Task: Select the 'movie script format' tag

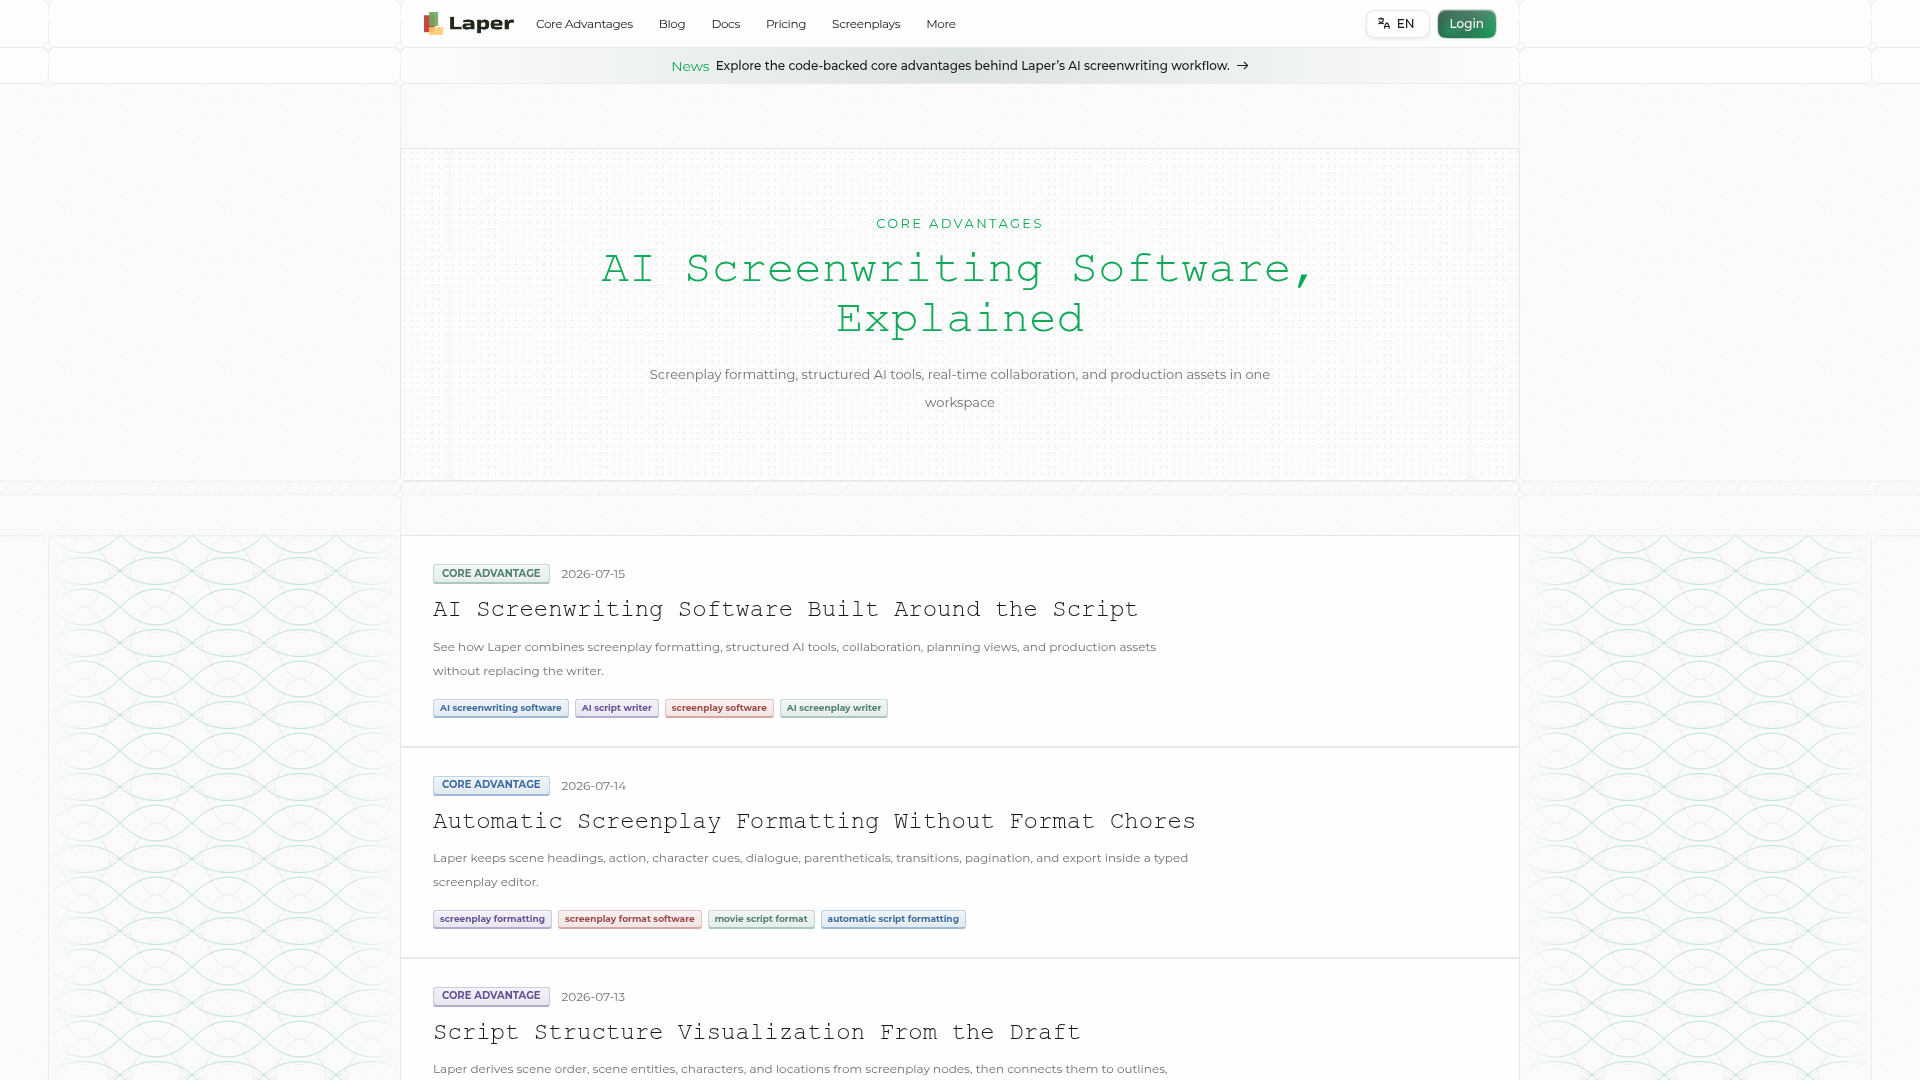Action: coord(761,919)
